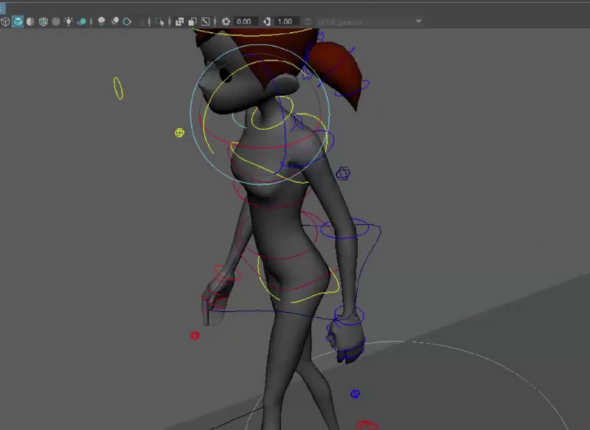Switch viewport to wireframe display

coord(5,22)
